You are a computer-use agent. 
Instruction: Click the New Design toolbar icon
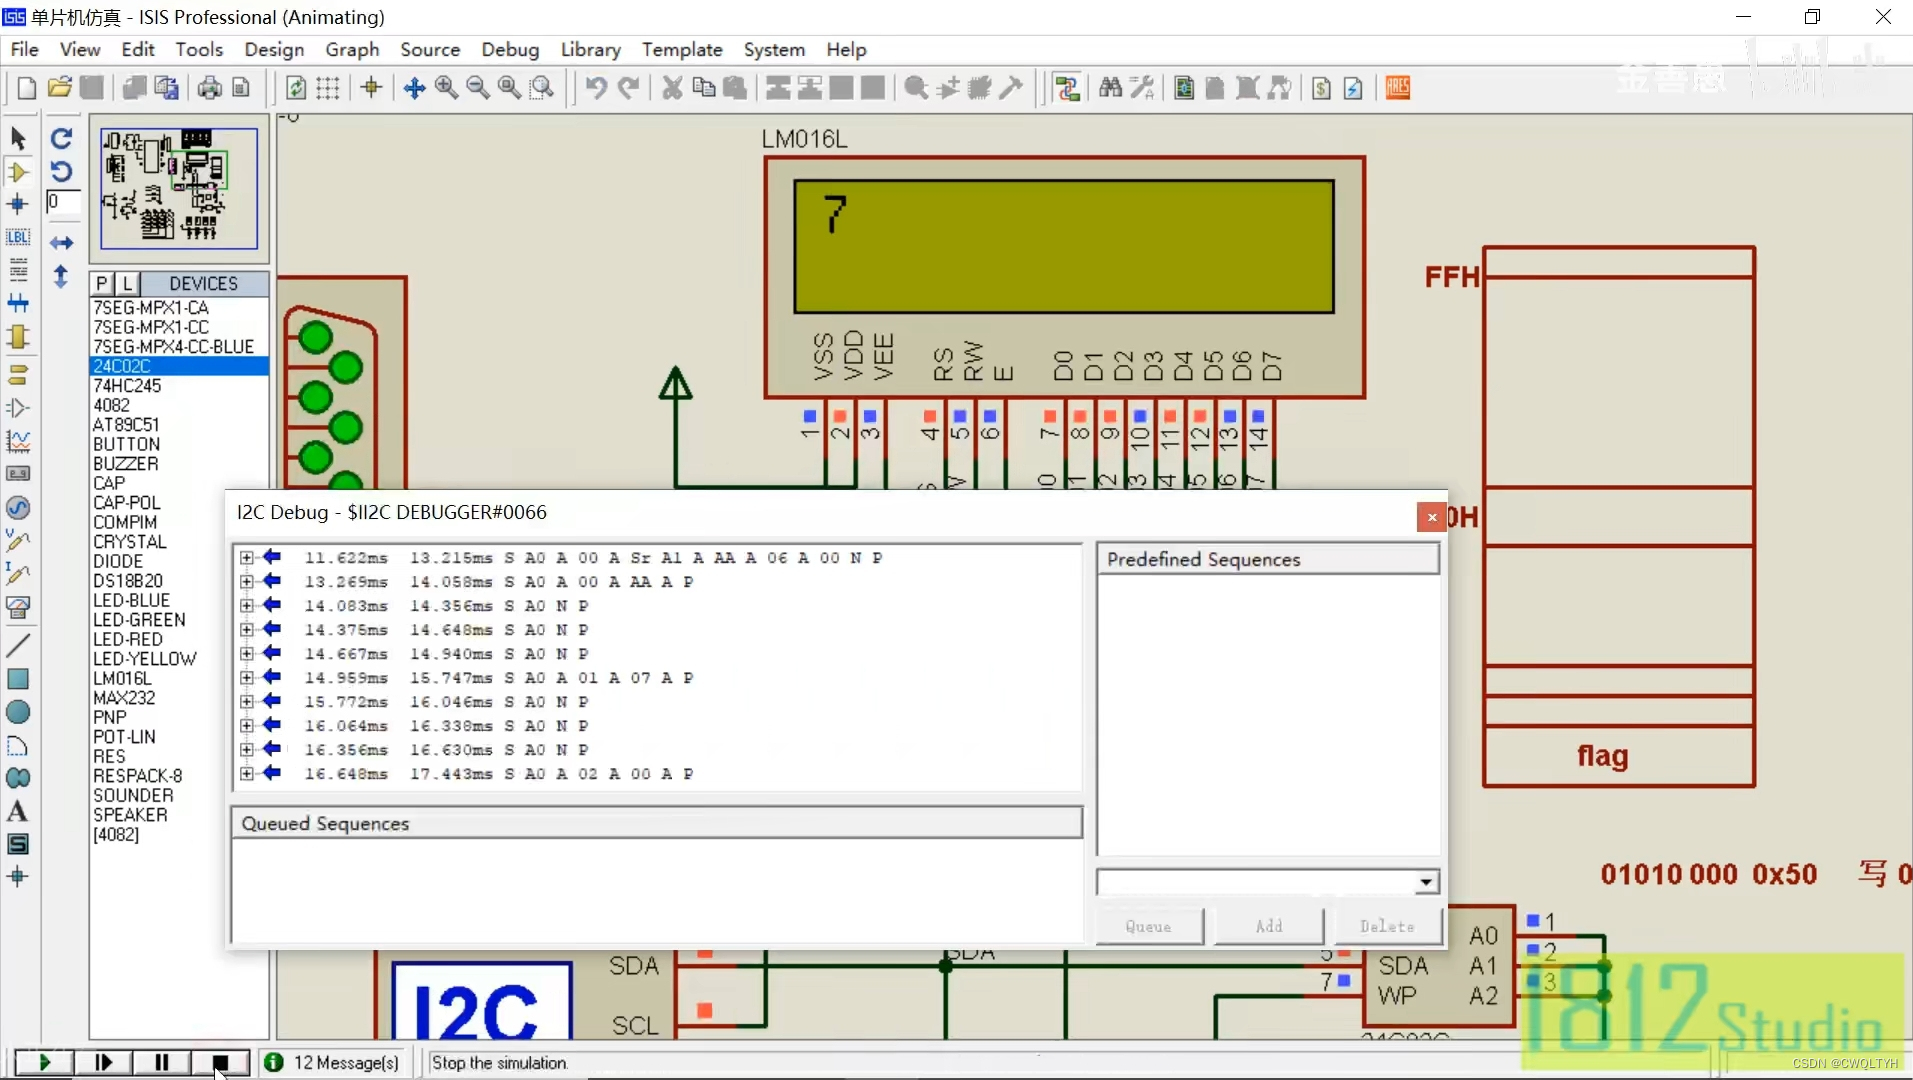point(27,88)
